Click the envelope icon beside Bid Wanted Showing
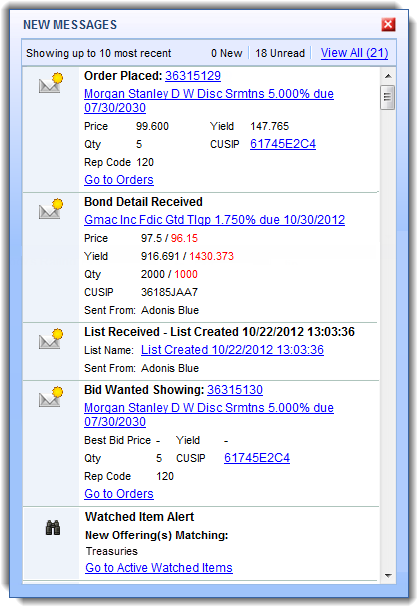The image size is (418, 607). (51, 396)
